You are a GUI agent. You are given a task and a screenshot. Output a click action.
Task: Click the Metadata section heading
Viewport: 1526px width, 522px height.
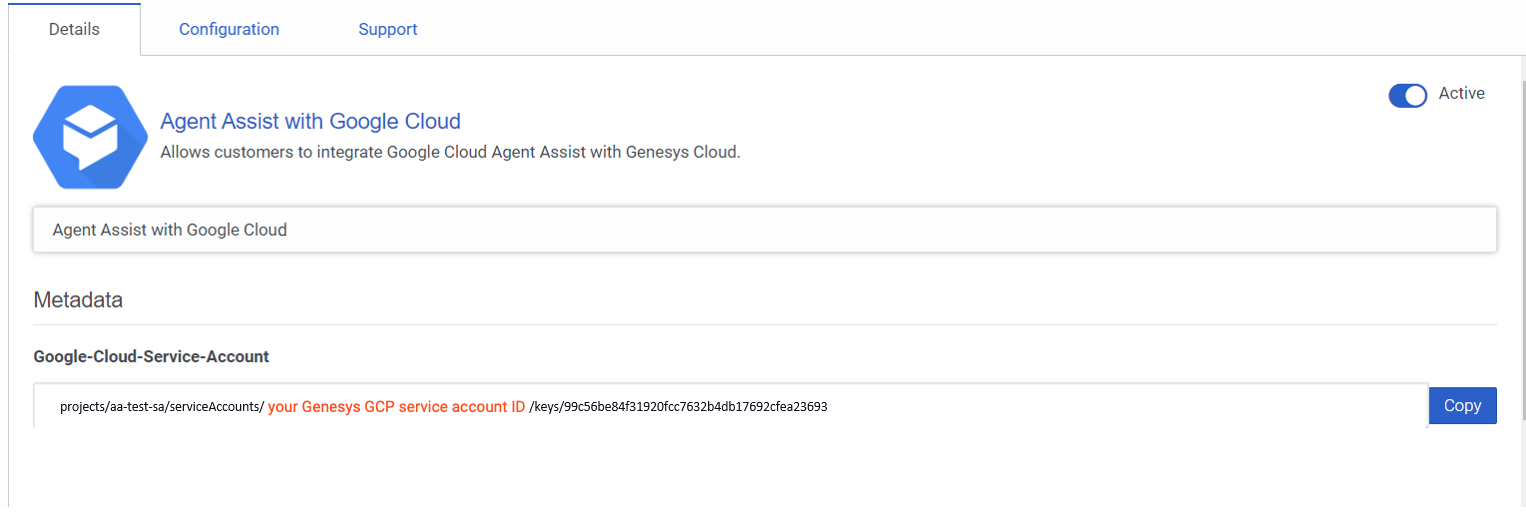[x=78, y=299]
